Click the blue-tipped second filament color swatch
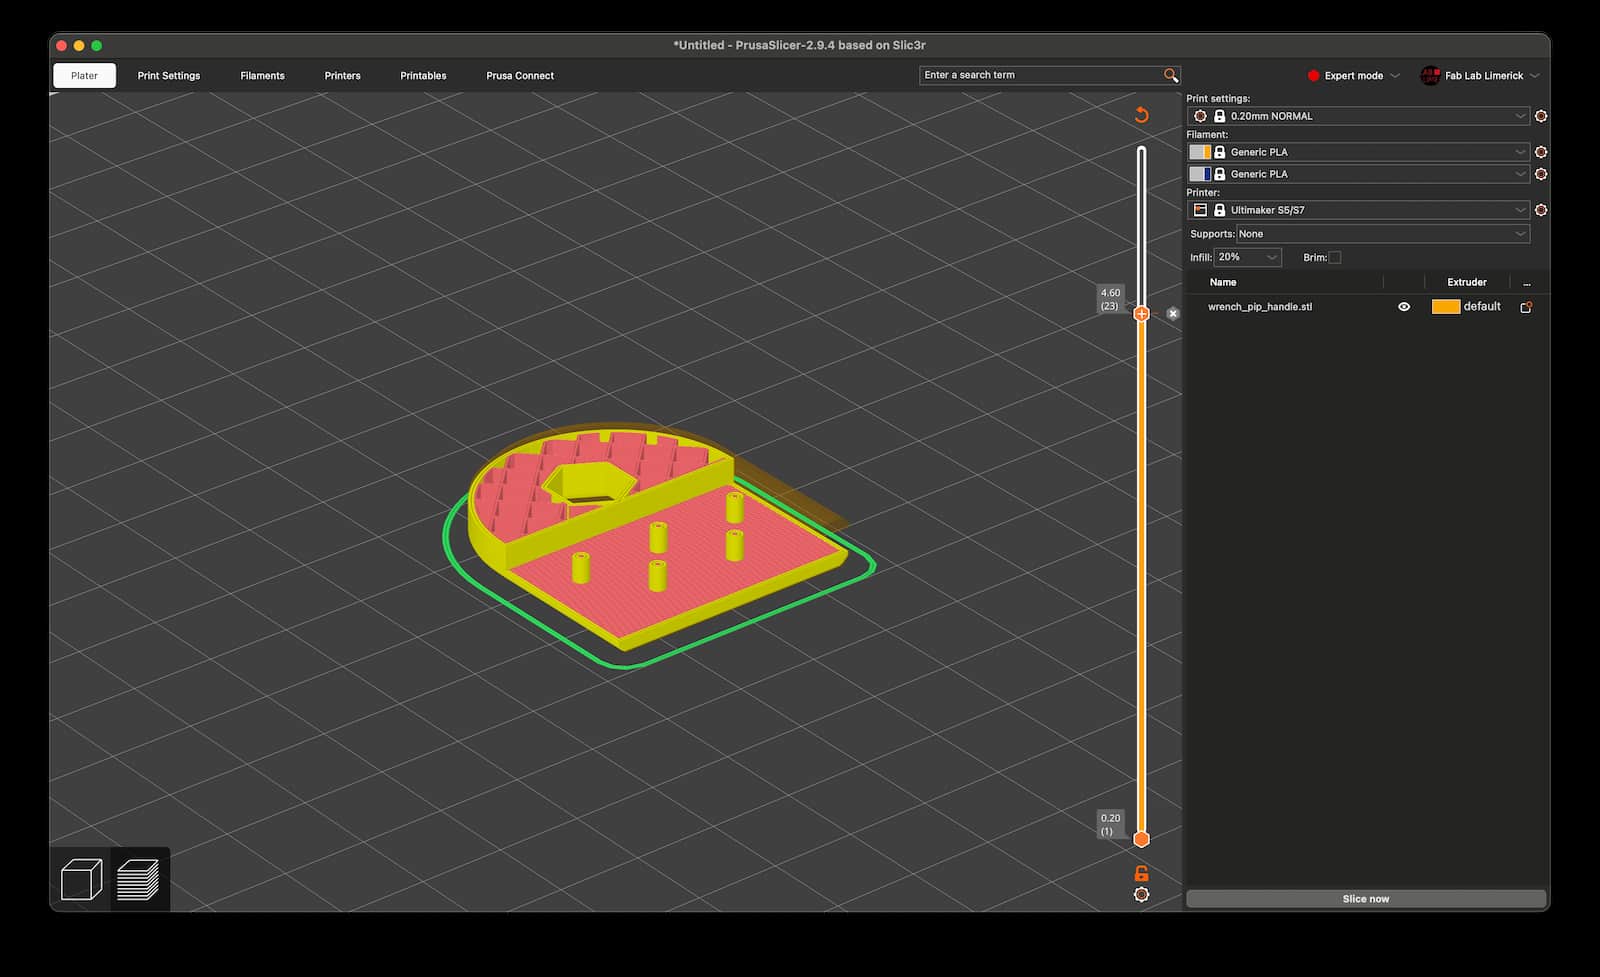 tap(1200, 174)
